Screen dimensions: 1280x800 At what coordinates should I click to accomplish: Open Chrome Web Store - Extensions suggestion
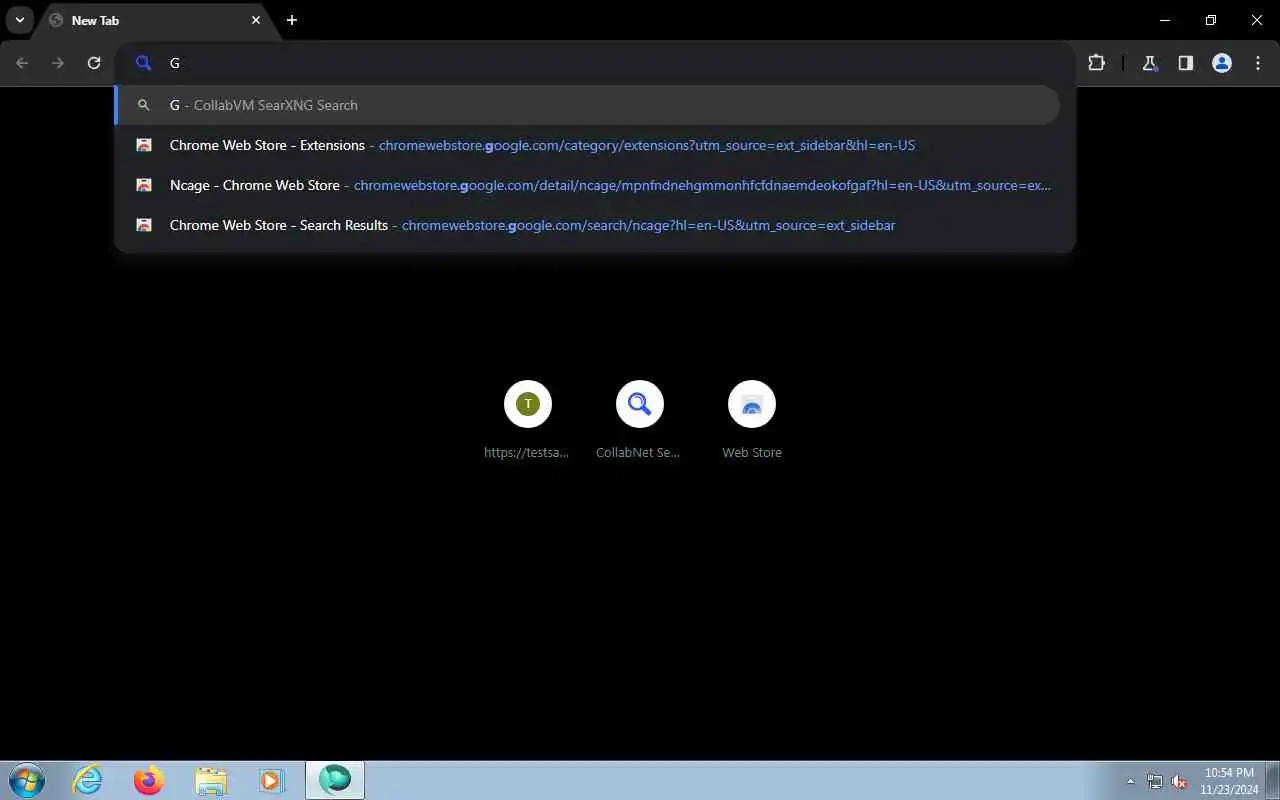tap(588, 145)
